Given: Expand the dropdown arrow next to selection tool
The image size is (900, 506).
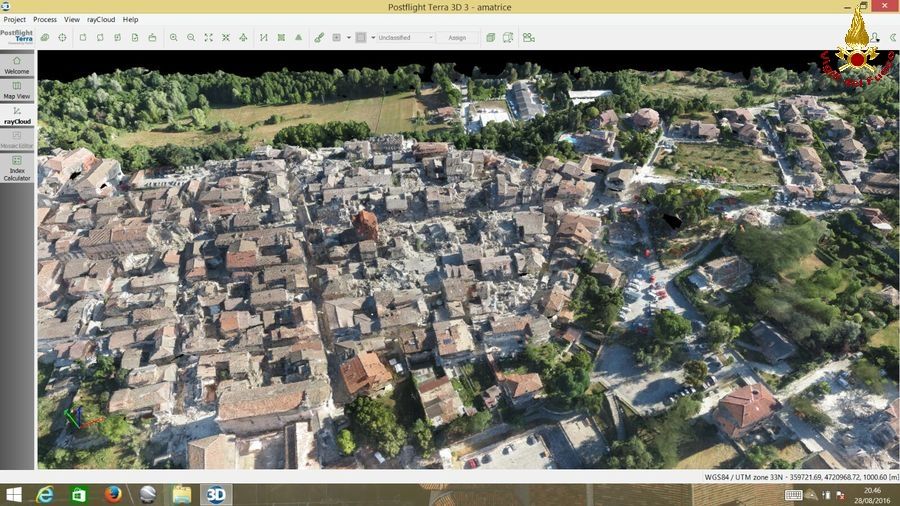Looking at the screenshot, I should coord(347,38).
